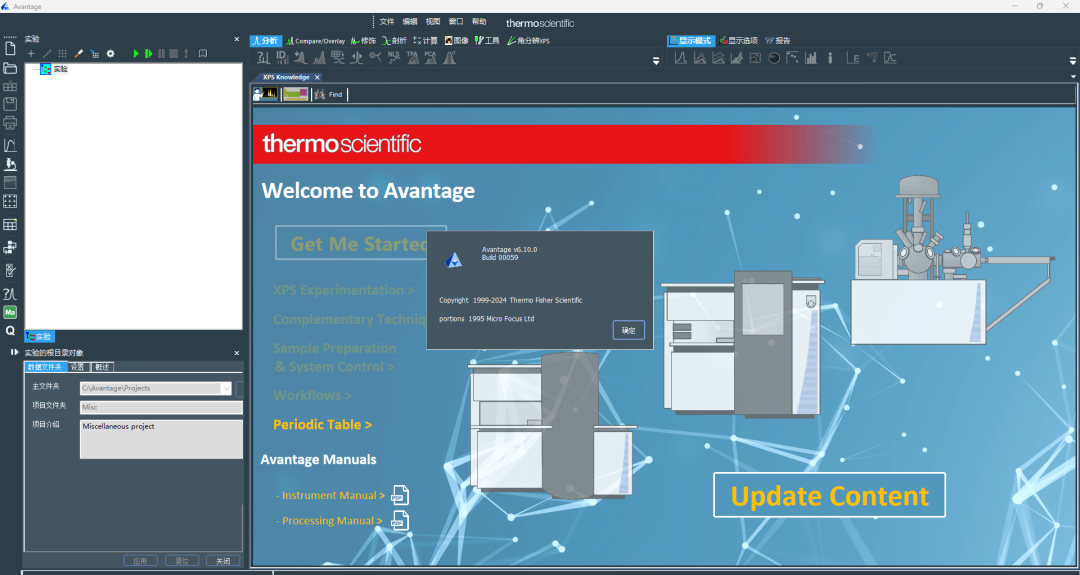Switch to the 工具 toolbar tab
Image resolution: width=1080 pixels, height=575 pixels.
point(487,41)
